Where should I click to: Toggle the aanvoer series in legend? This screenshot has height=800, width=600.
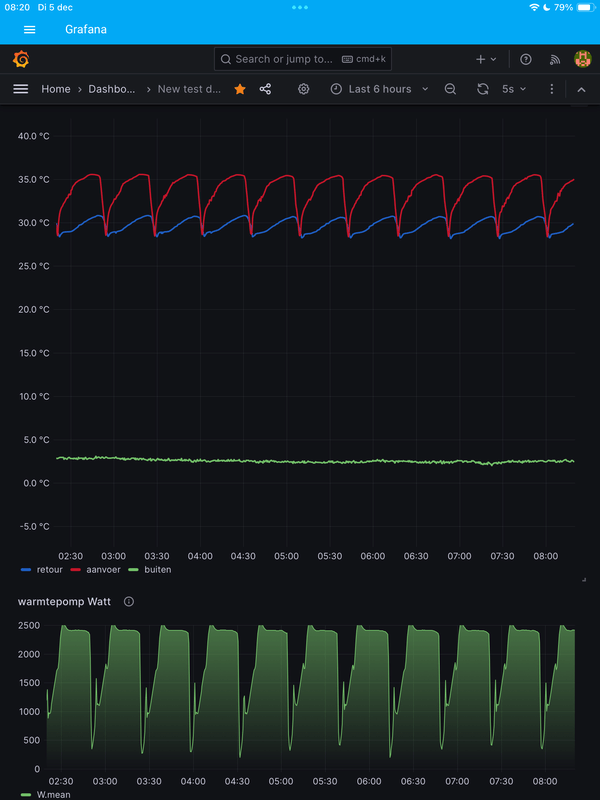tap(103, 569)
